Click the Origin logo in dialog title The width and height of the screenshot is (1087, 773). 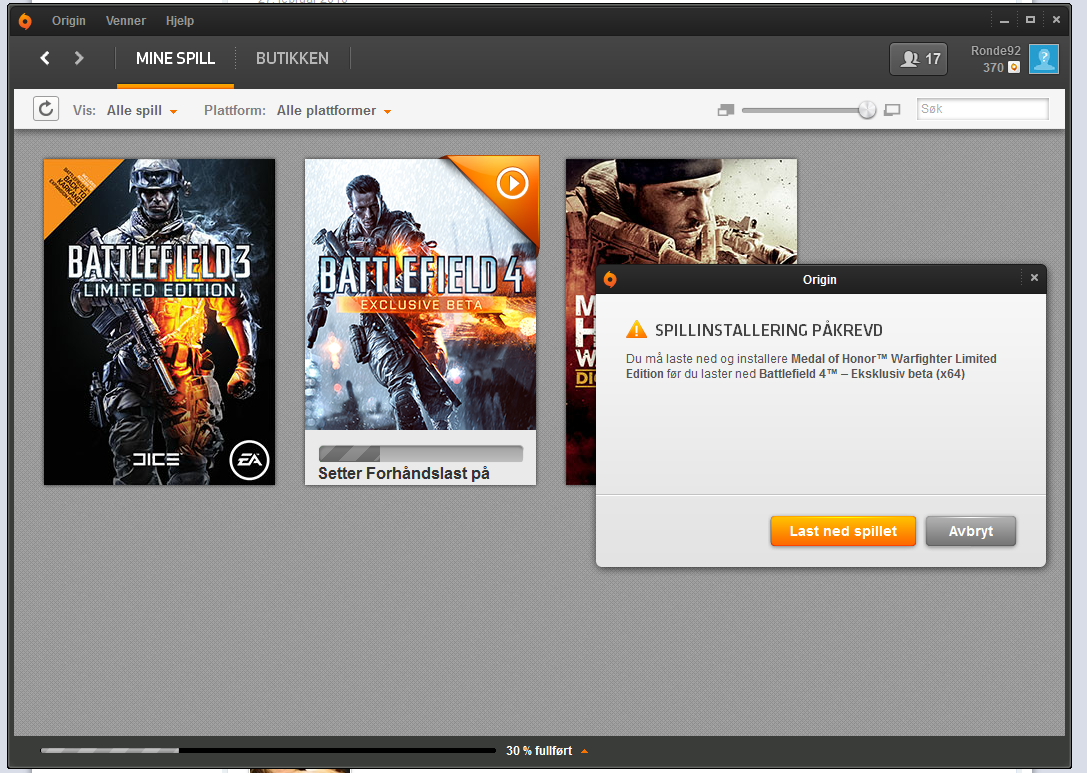[x=610, y=279]
